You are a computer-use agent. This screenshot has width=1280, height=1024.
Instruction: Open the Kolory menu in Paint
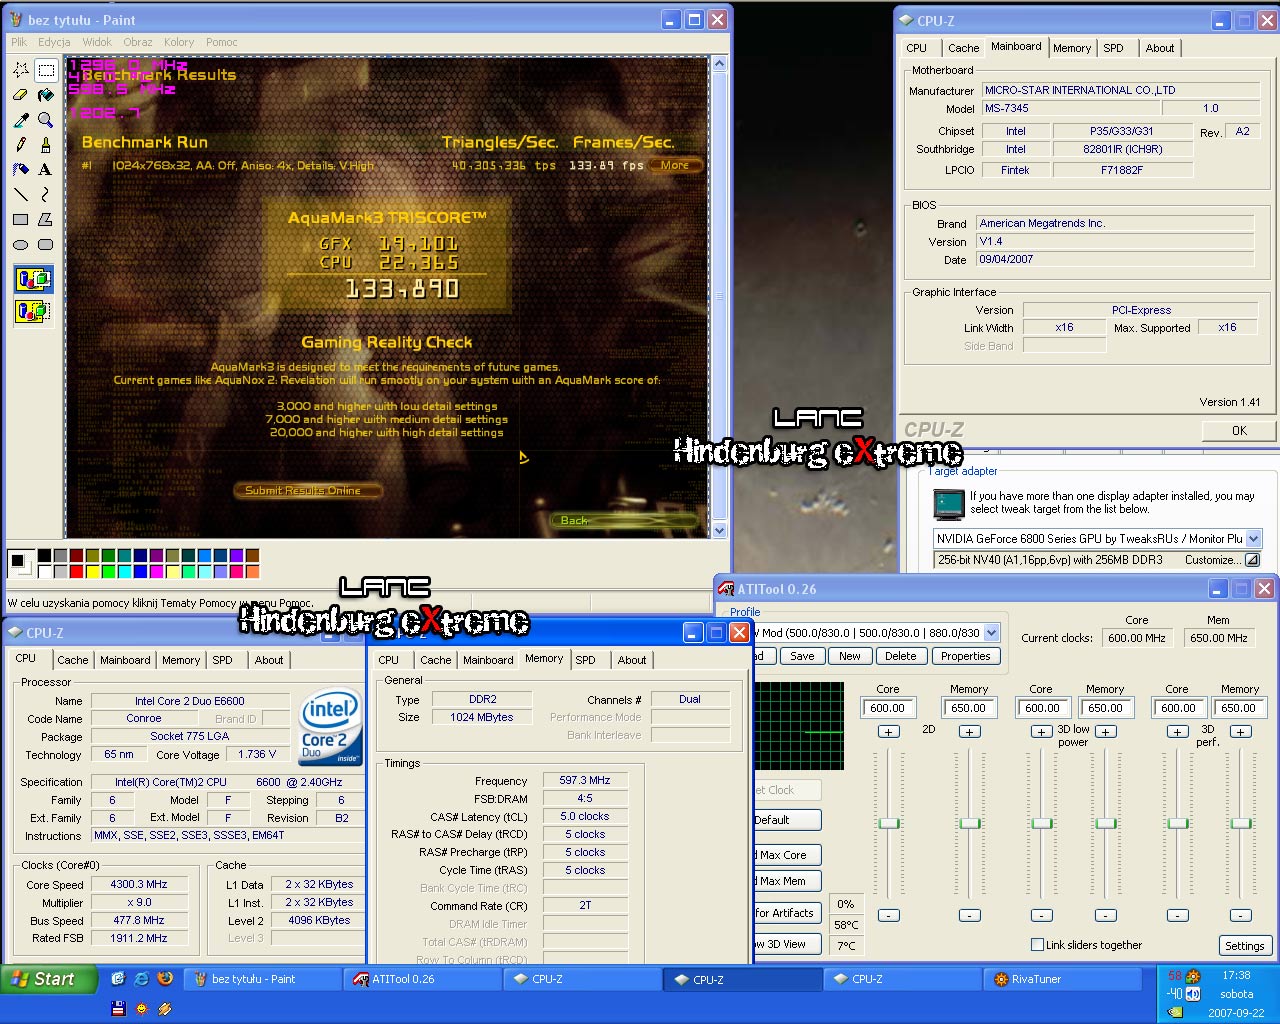179,42
